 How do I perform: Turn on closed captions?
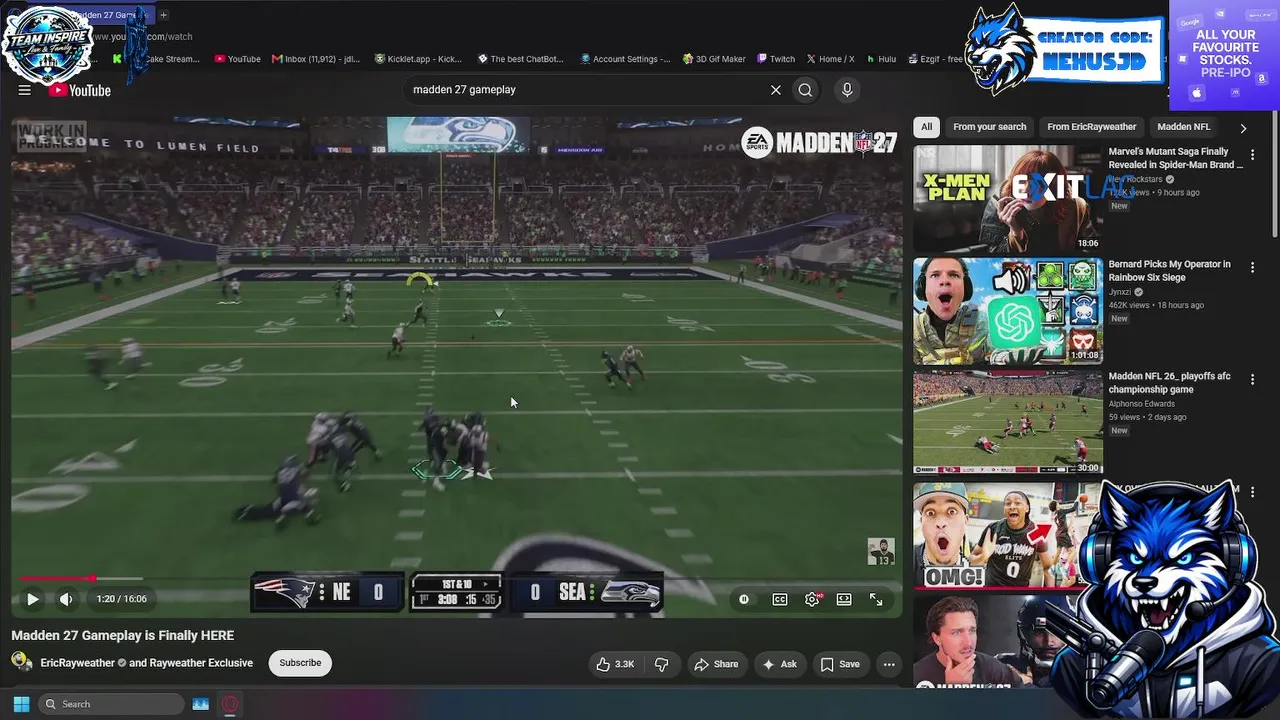[x=780, y=599]
